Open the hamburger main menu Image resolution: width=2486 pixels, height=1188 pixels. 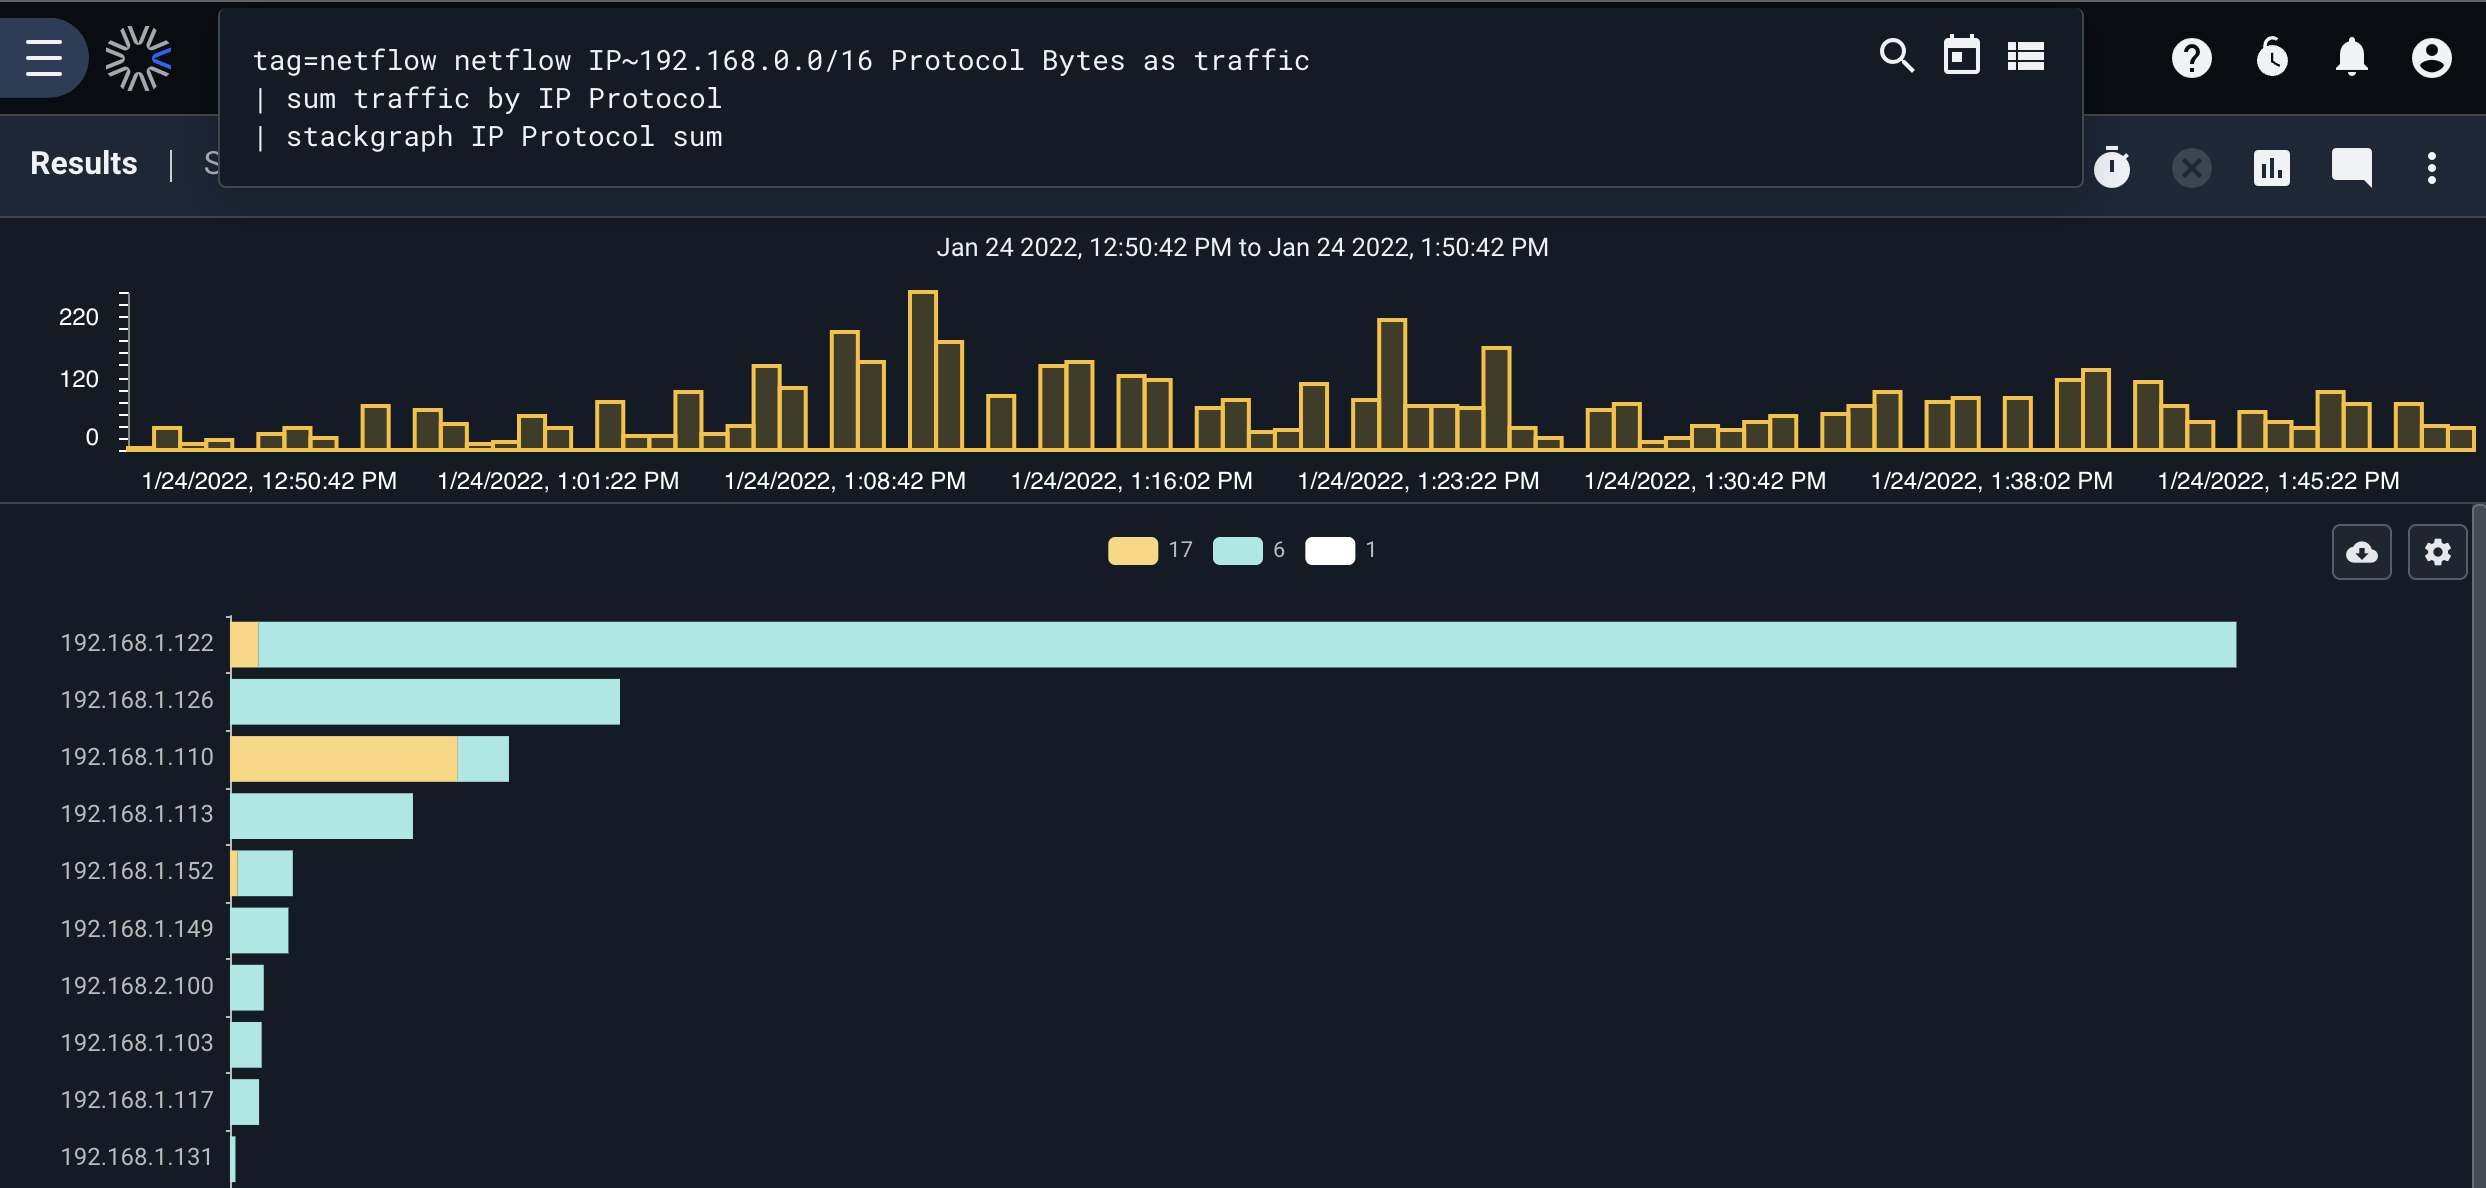point(43,58)
